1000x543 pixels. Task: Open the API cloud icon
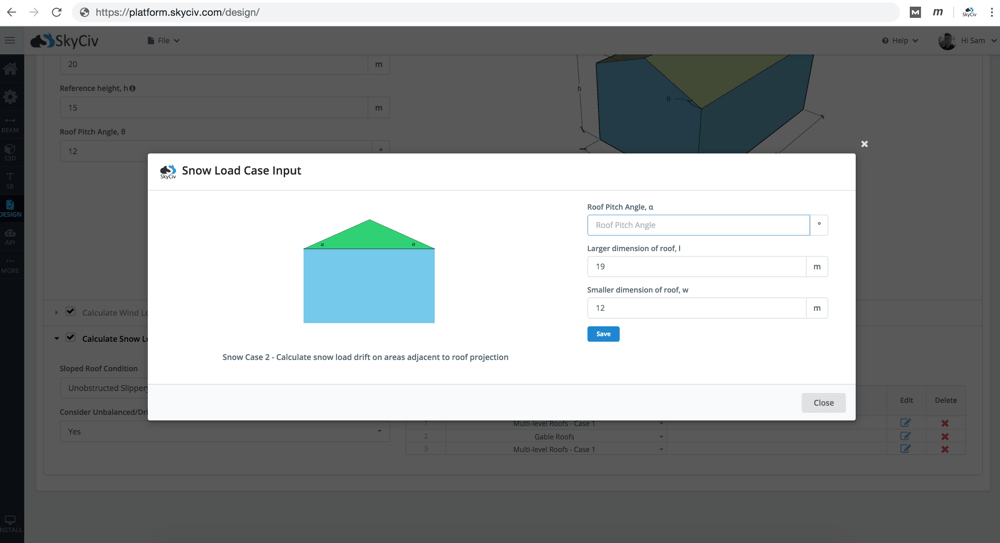pos(10,236)
